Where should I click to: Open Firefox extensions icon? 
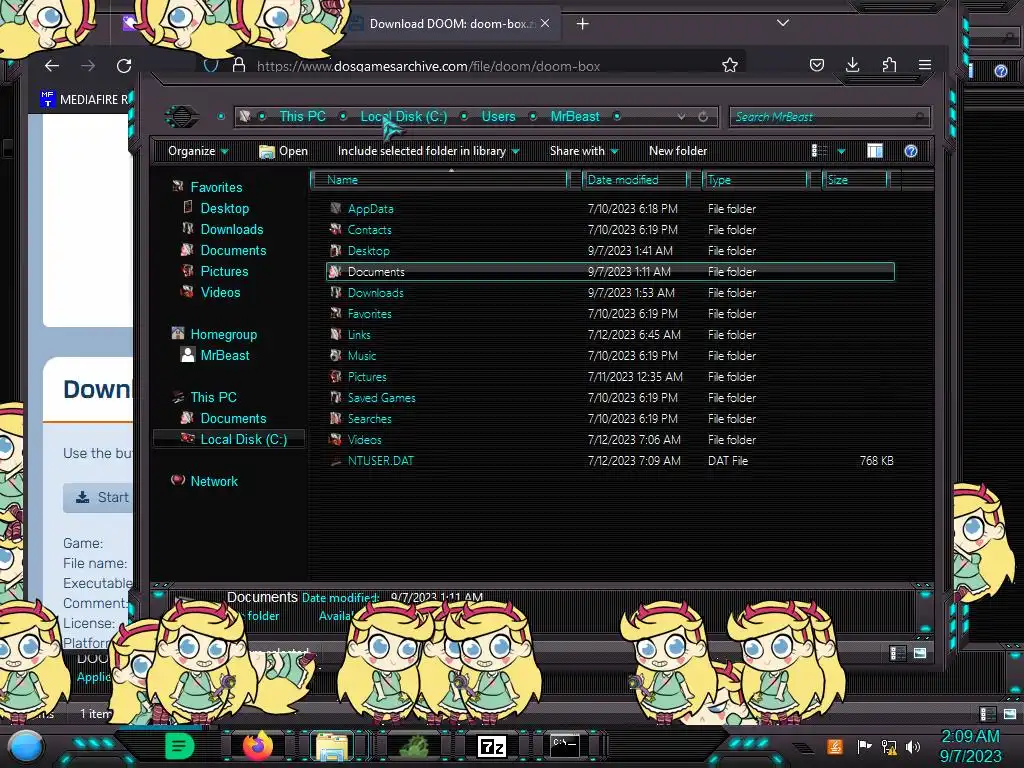click(889, 65)
